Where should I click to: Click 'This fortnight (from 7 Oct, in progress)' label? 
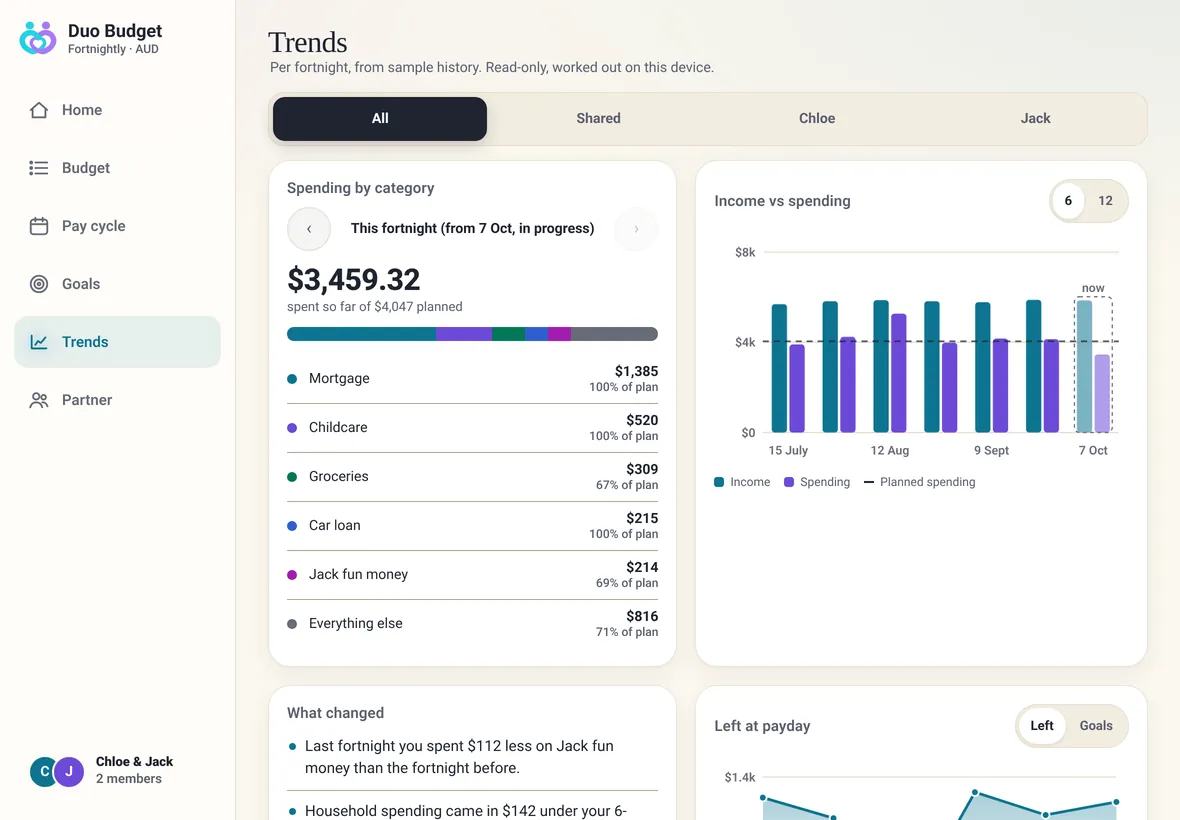tap(473, 229)
